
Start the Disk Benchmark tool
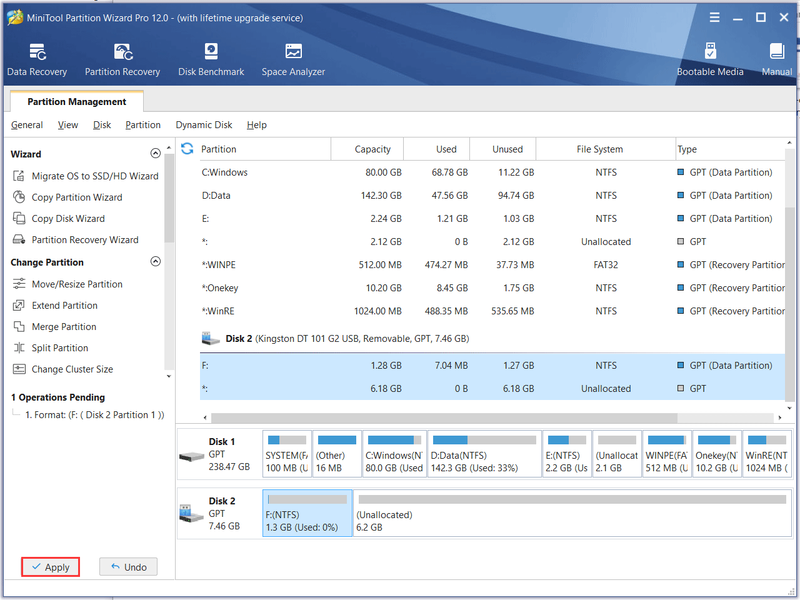[211, 60]
